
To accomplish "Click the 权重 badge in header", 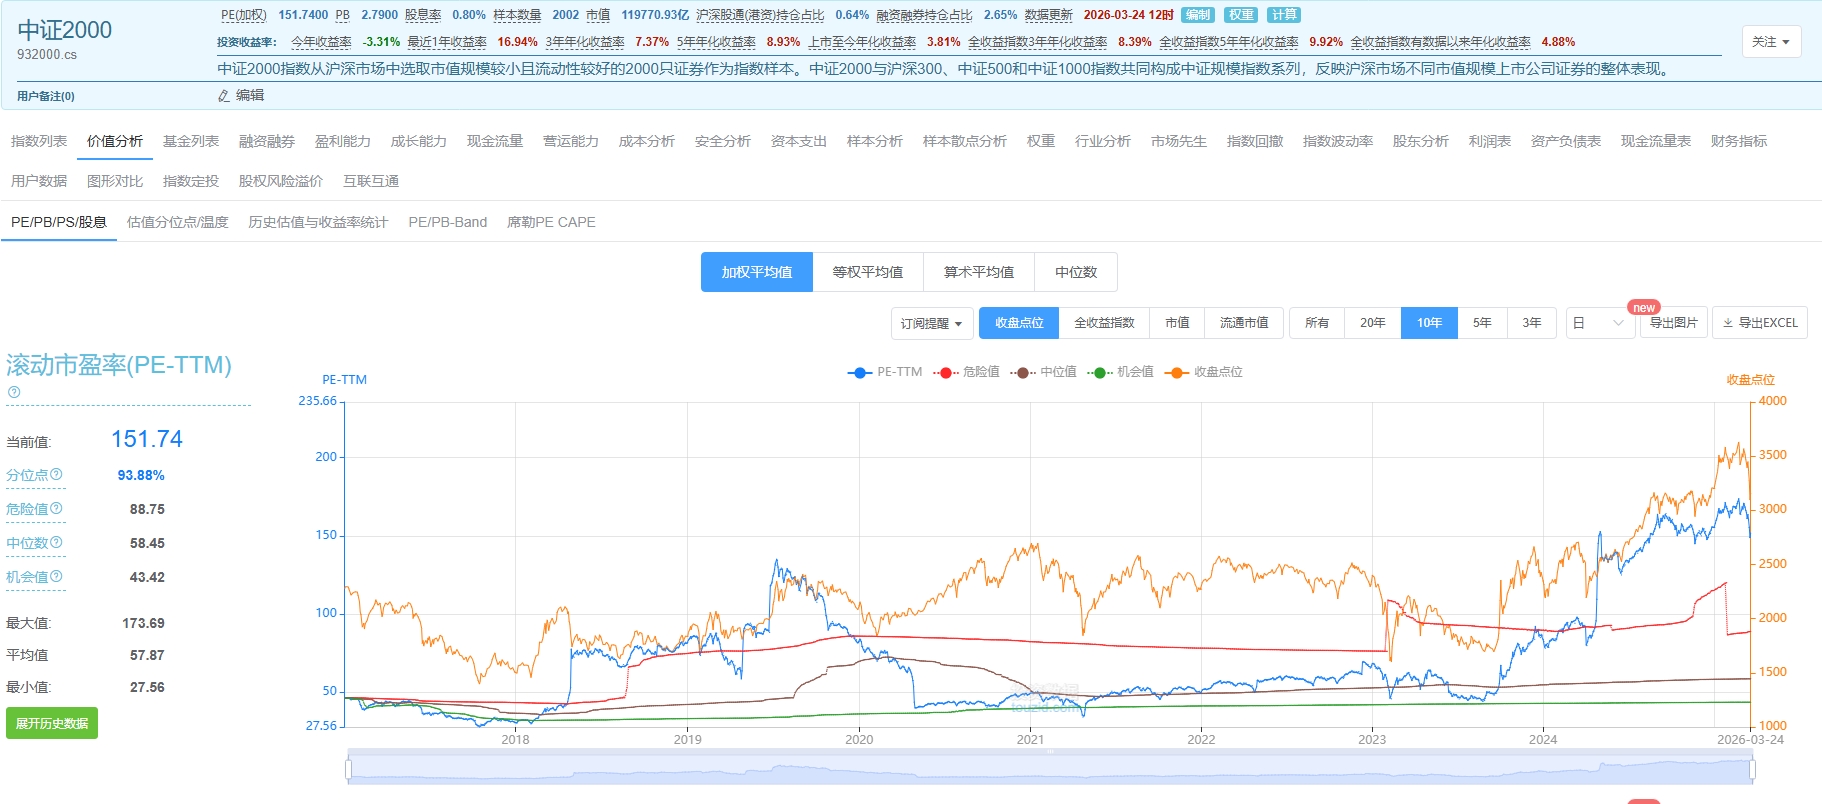I will [x=1241, y=15].
